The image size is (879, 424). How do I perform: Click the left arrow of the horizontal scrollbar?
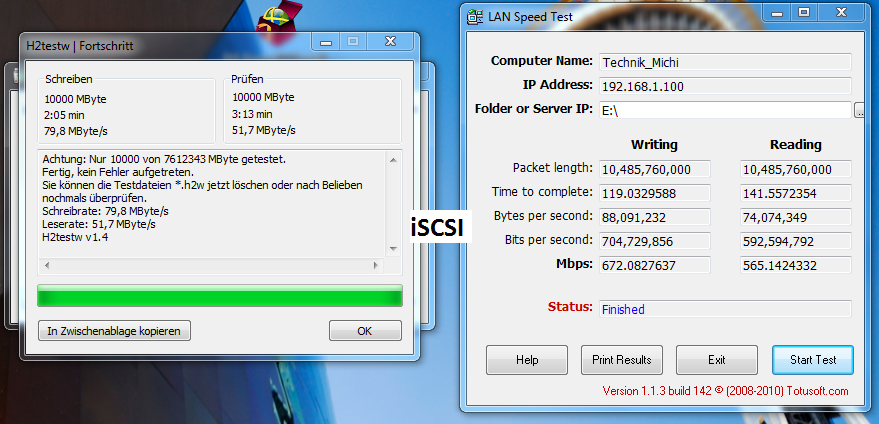point(46,266)
